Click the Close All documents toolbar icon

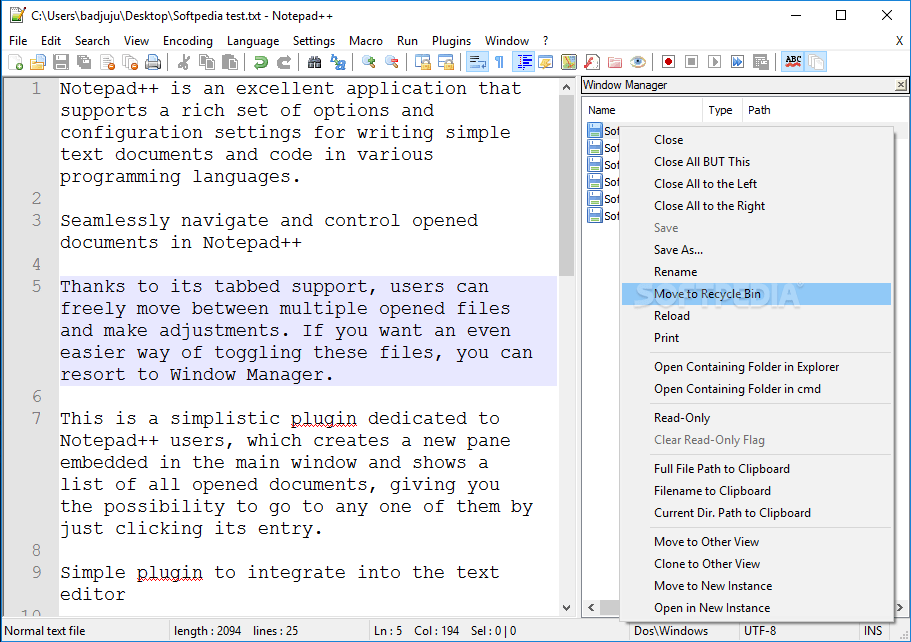click(x=131, y=62)
